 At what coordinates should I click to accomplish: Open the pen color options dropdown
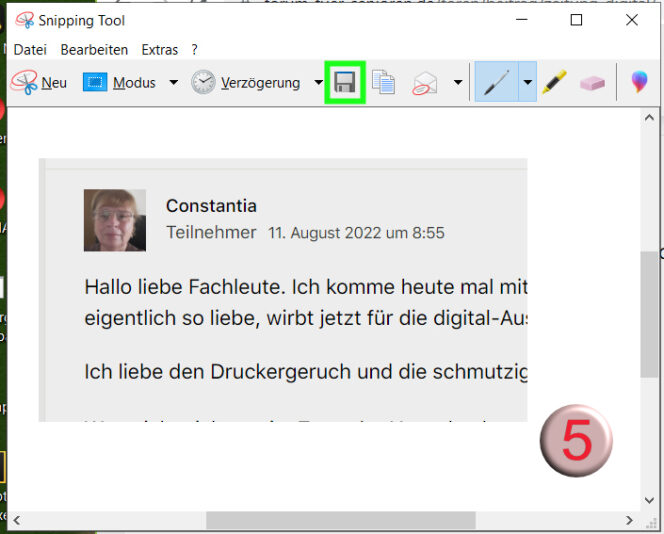[527, 83]
